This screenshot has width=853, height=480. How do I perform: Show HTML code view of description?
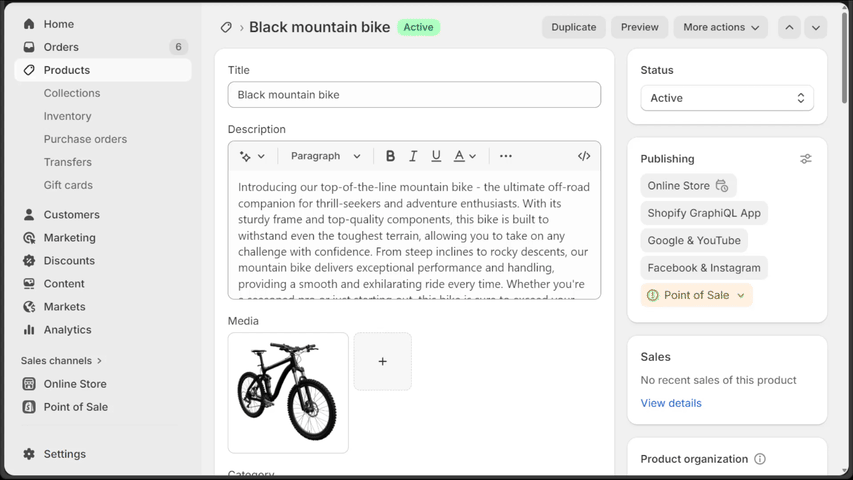click(x=584, y=156)
